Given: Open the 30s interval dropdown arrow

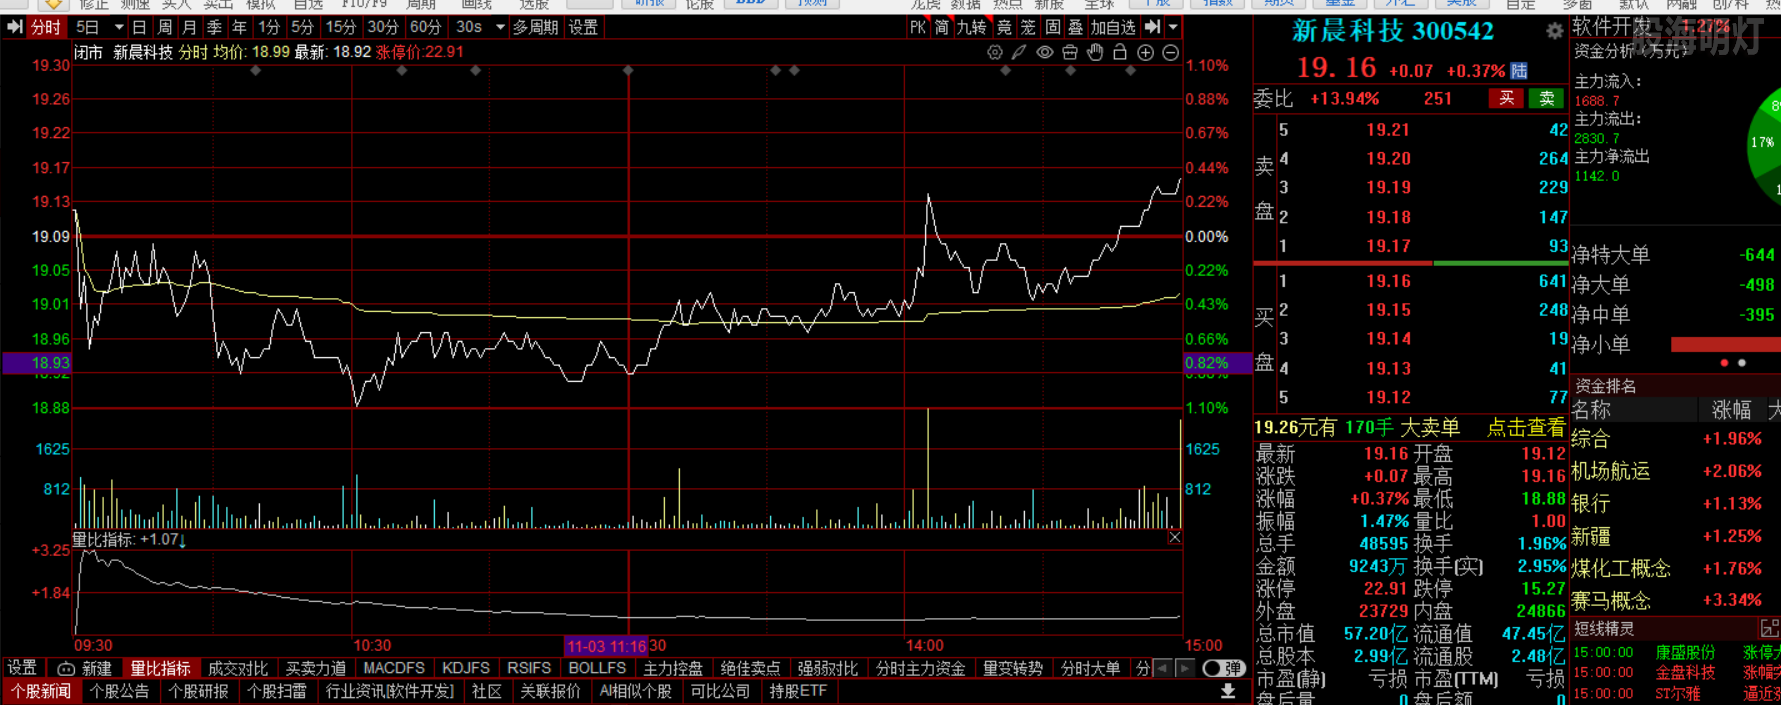Looking at the screenshot, I should [500, 27].
